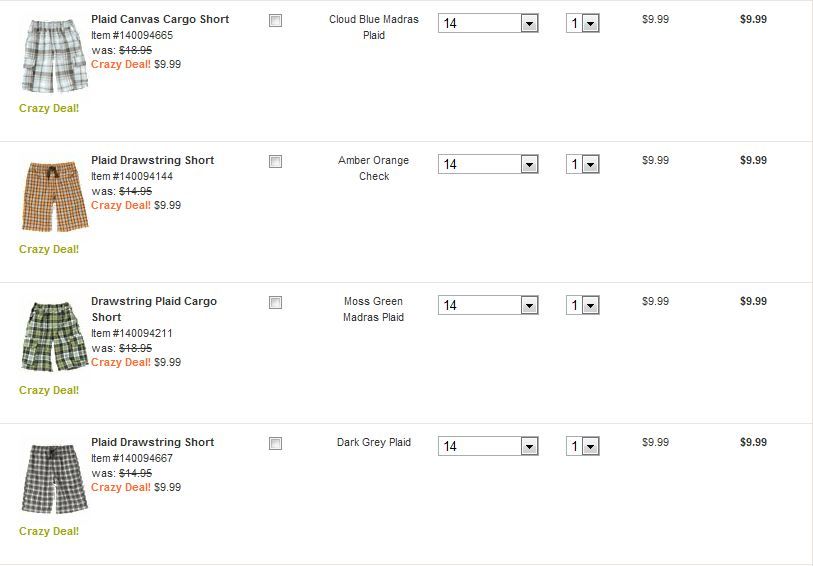
Task: Open the Drawstring Plaid Cargo Short product link
Action: pos(154,301)
